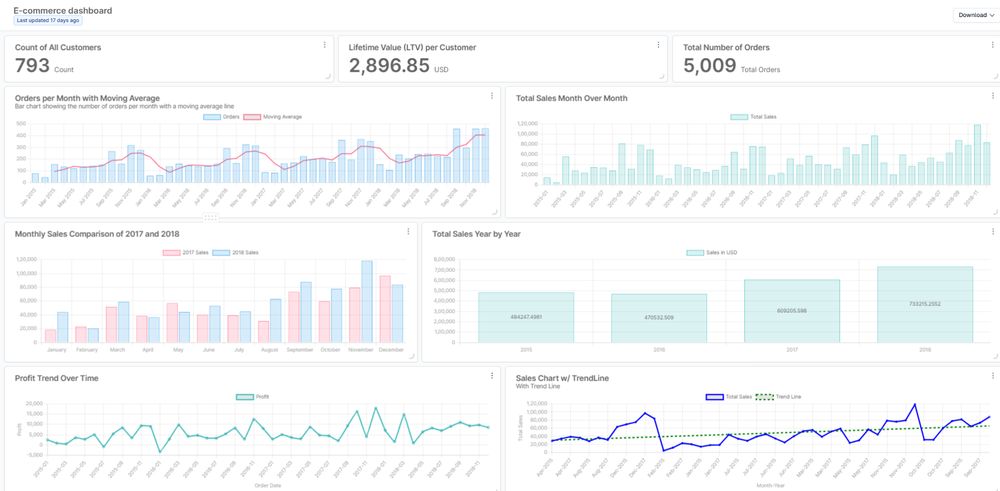Viewport: 1000px width, 491px height.
Task: Open options menu for Total Sales Month Over Month
Action: point(992,96)
